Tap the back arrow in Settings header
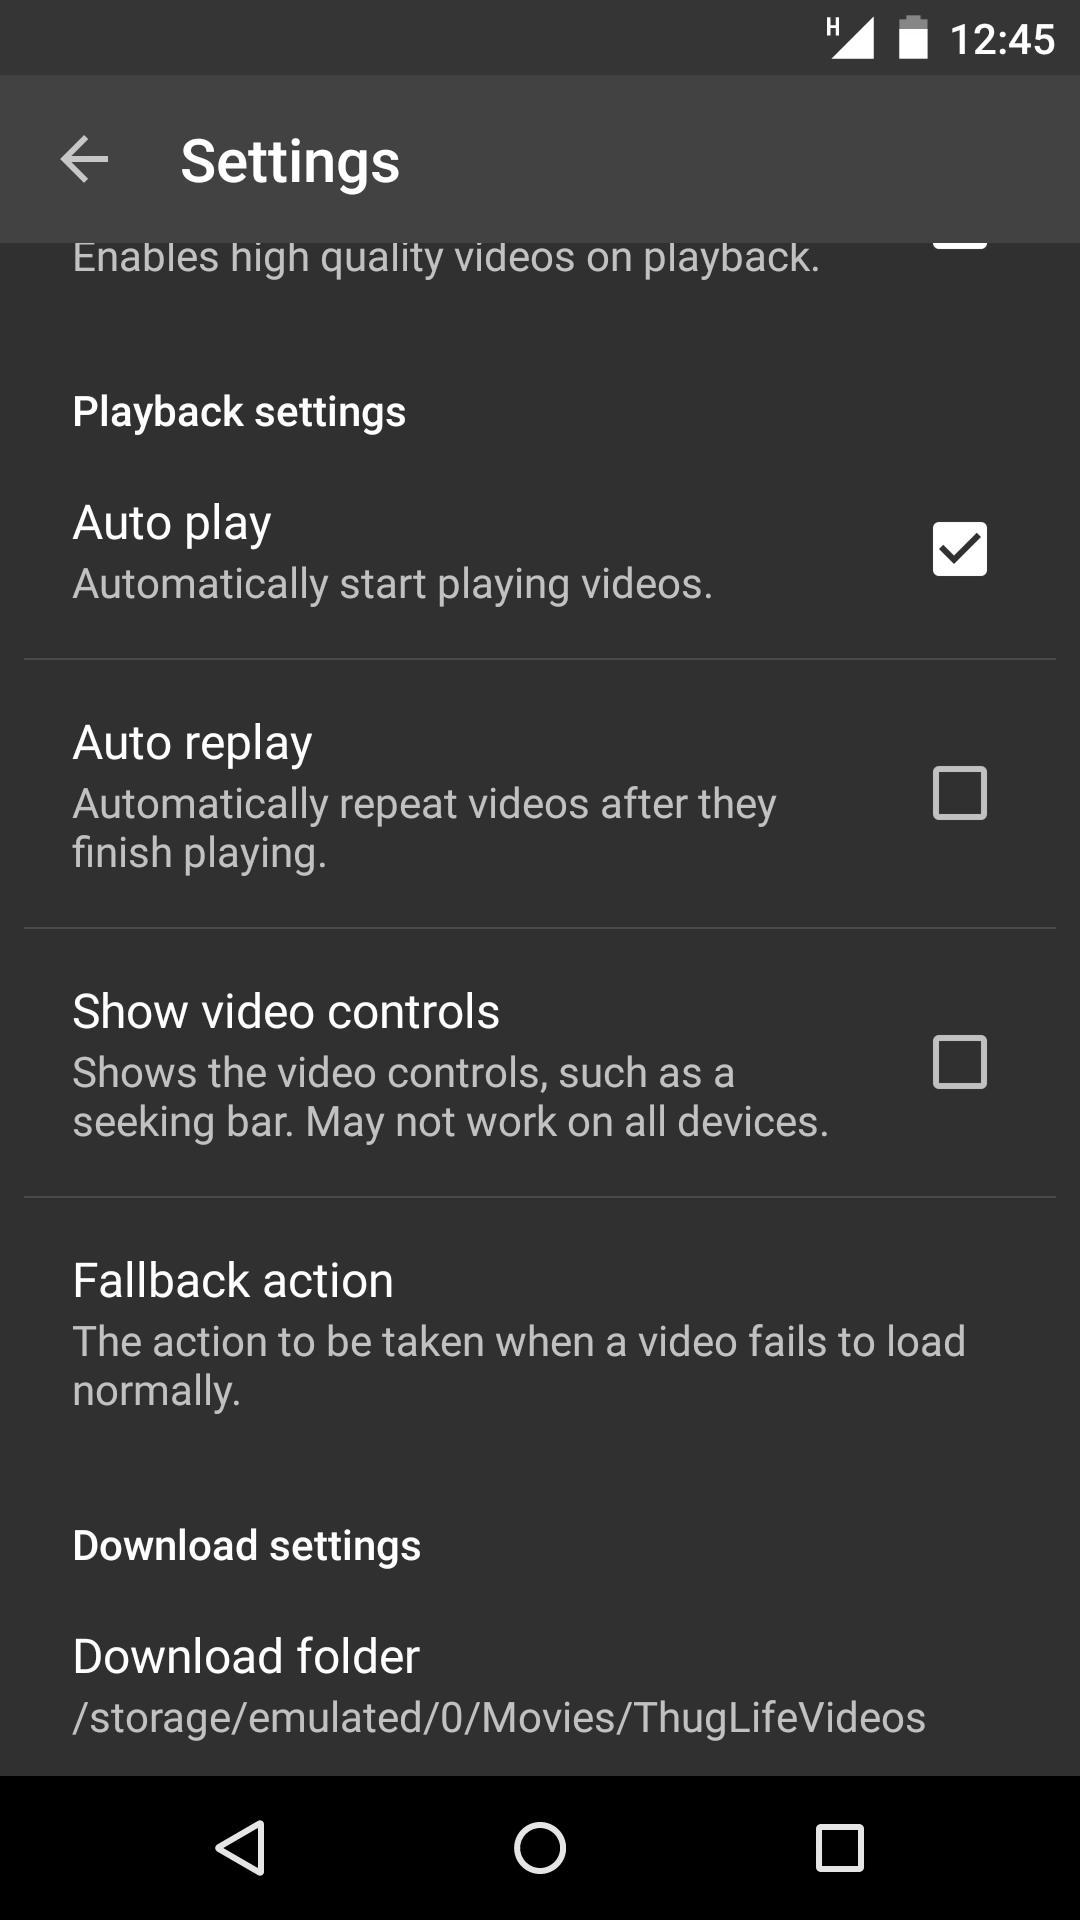The image size is (1080, 1920). pos(84,160)
